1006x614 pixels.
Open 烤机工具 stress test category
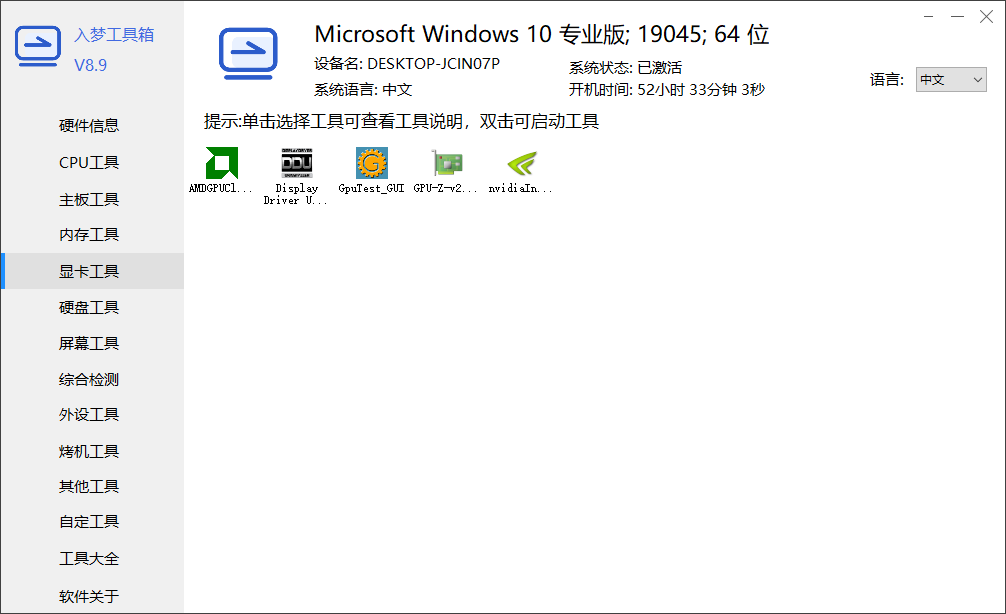[x=89, y=452]
